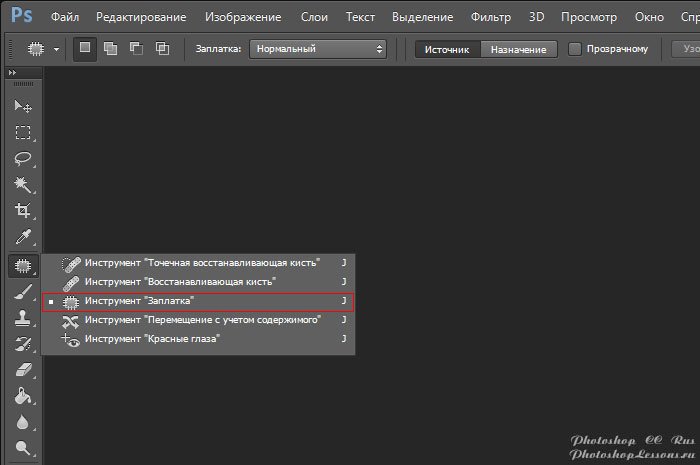This screenshot has height=465, width=700.
Task: Select the Eyedropper tool
Action: tap(22, 238)
